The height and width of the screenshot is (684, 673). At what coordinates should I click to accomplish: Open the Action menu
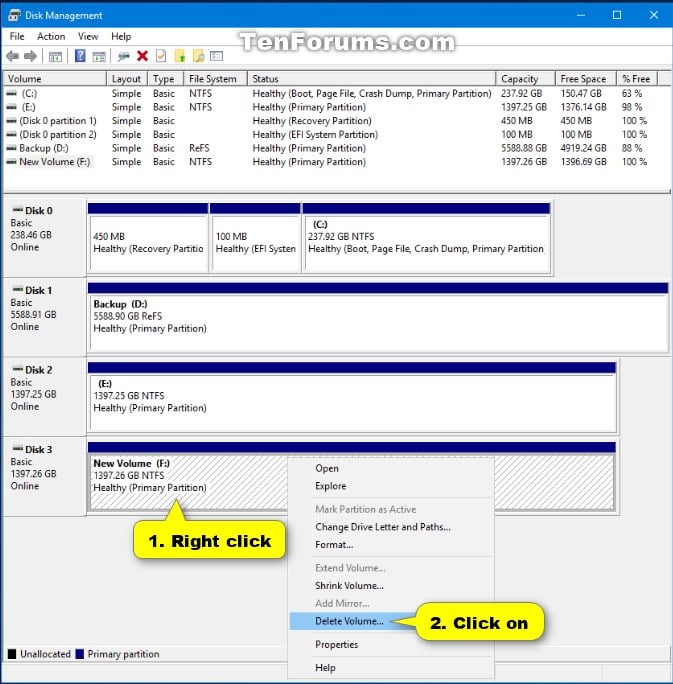click(x=51, y=36)
